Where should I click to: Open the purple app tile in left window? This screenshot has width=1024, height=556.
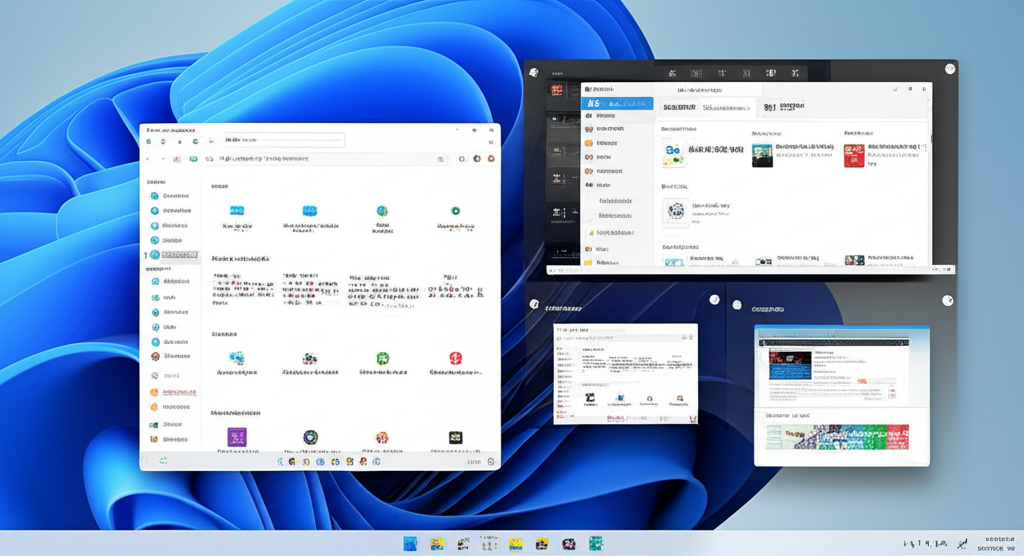click(237, 437)
